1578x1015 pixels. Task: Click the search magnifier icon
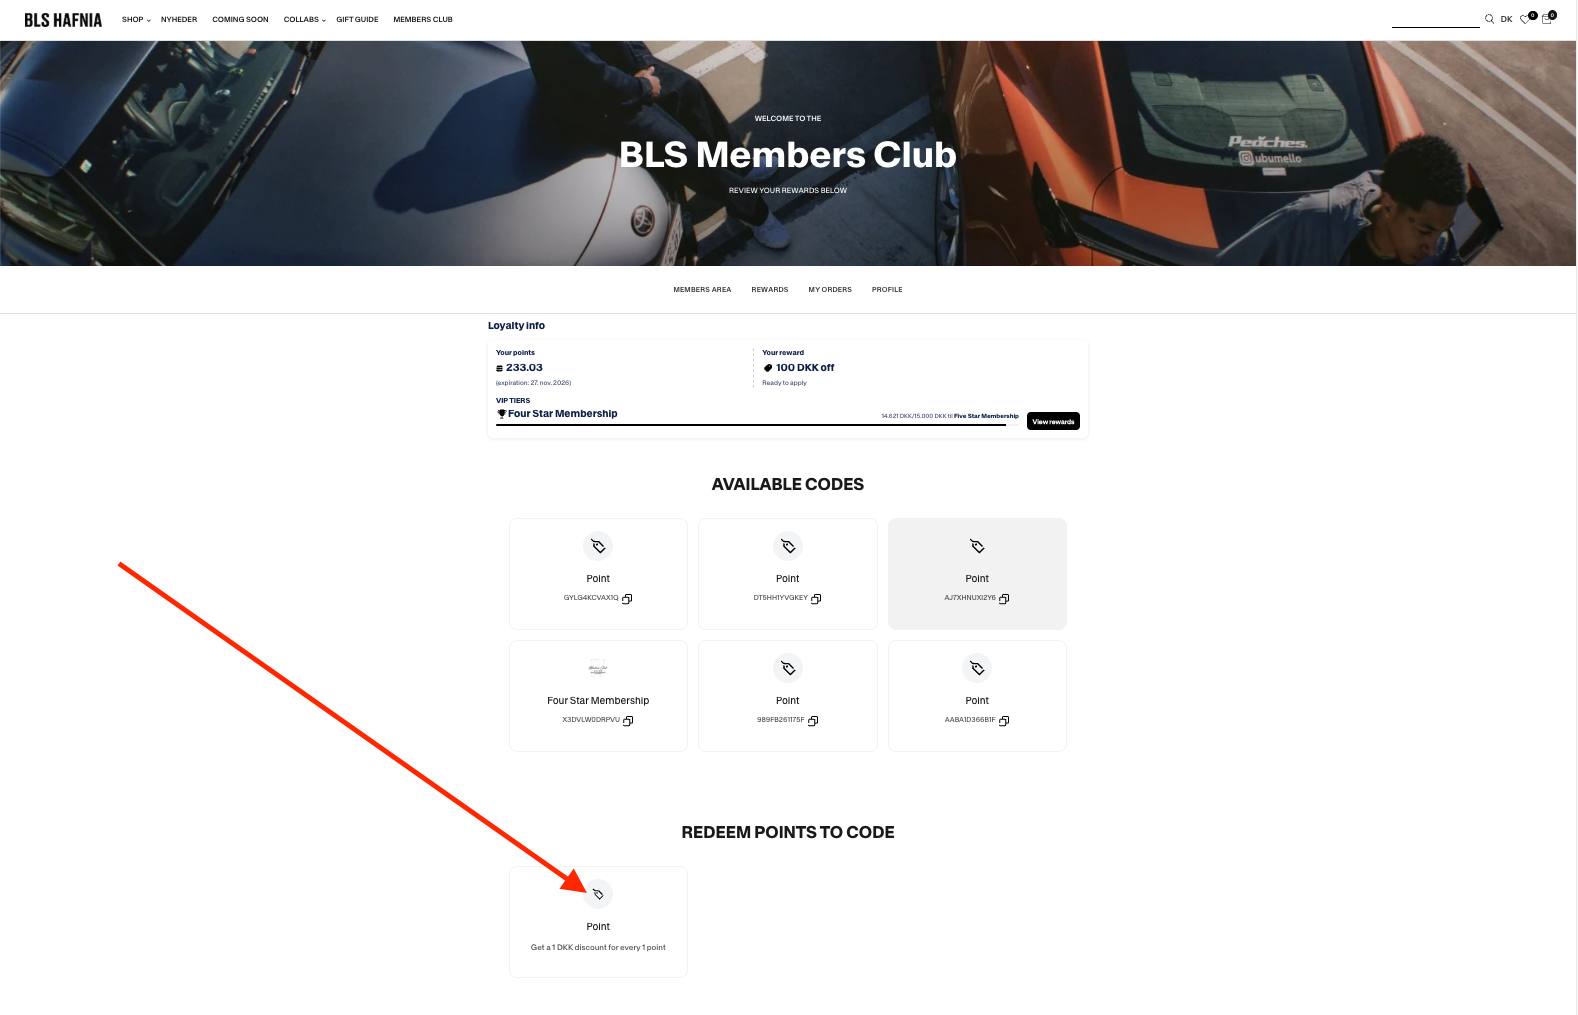[1489, 19]
